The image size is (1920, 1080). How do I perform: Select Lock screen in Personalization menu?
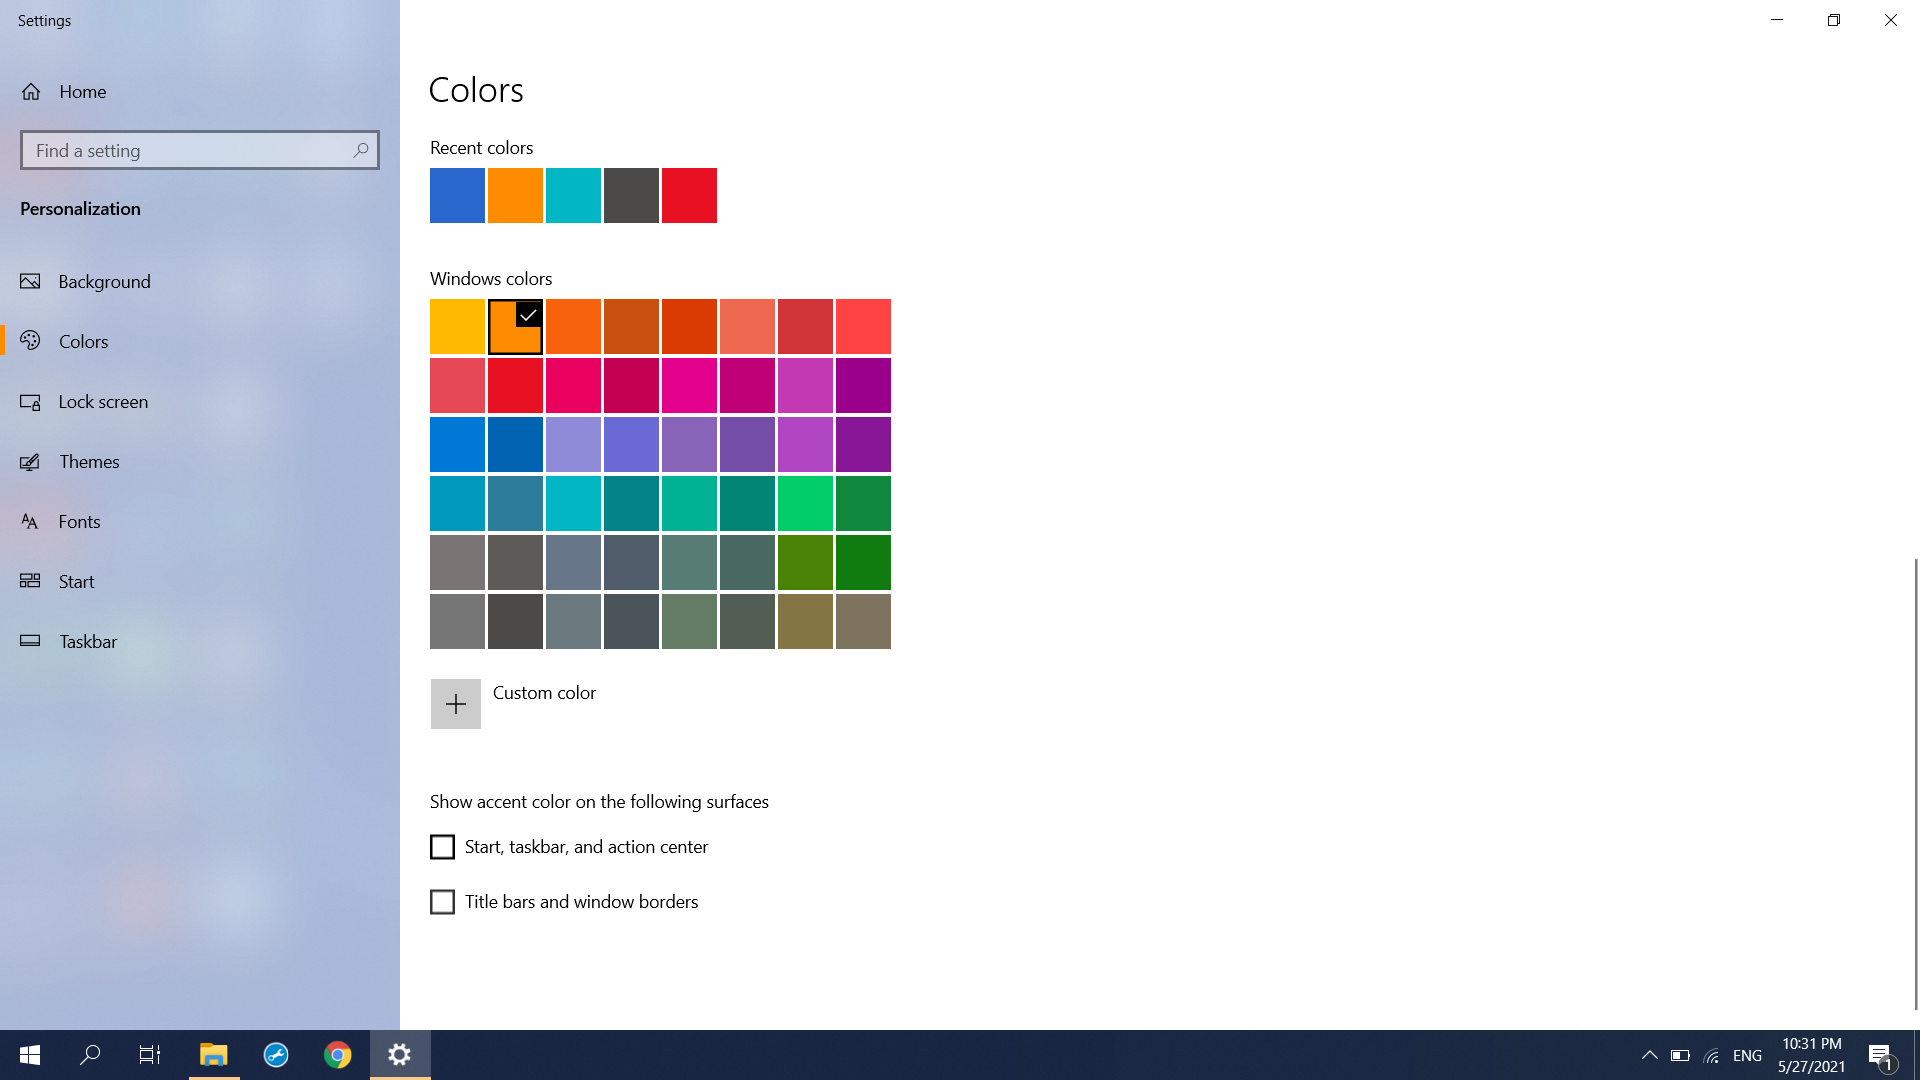200,401
